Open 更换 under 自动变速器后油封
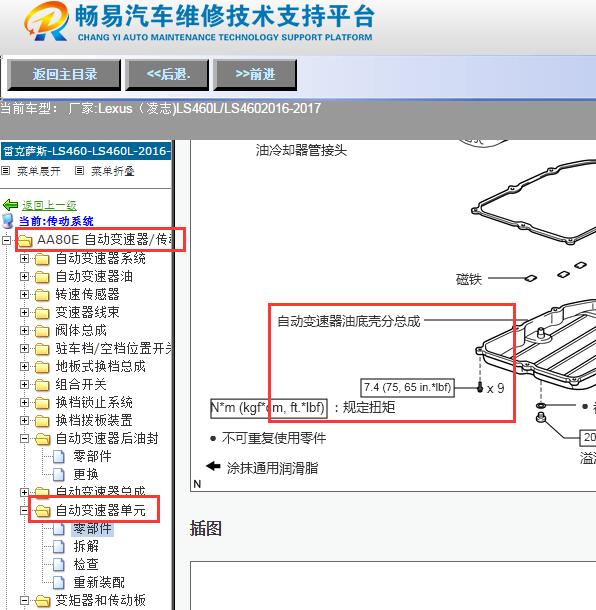 coord(86,474)
